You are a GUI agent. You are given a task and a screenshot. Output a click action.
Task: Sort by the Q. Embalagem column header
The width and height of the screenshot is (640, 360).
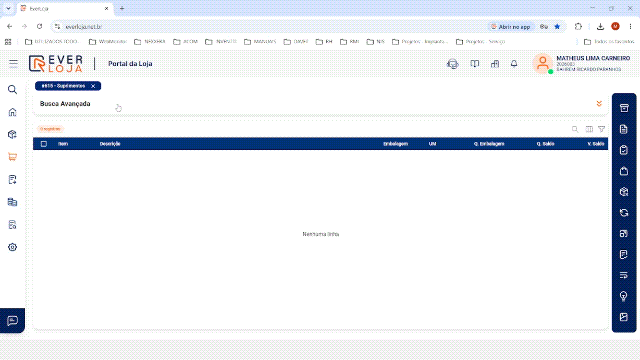tap(489, 144)
